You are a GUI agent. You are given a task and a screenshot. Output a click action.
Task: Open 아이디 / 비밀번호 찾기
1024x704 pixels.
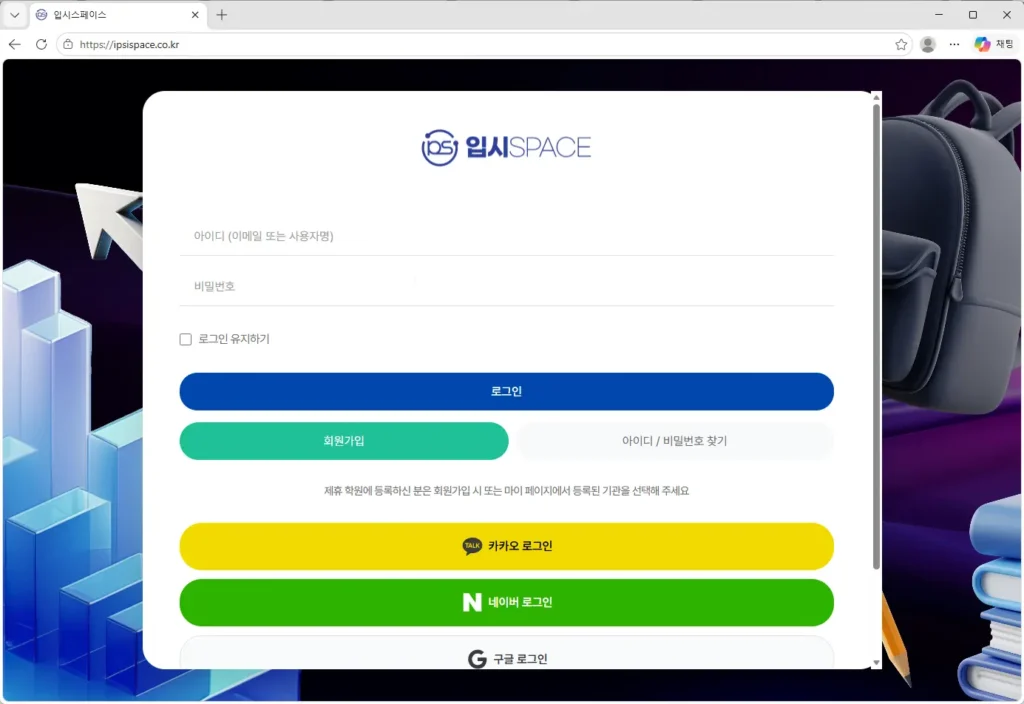pyautogui.click(x=675, y=441)
